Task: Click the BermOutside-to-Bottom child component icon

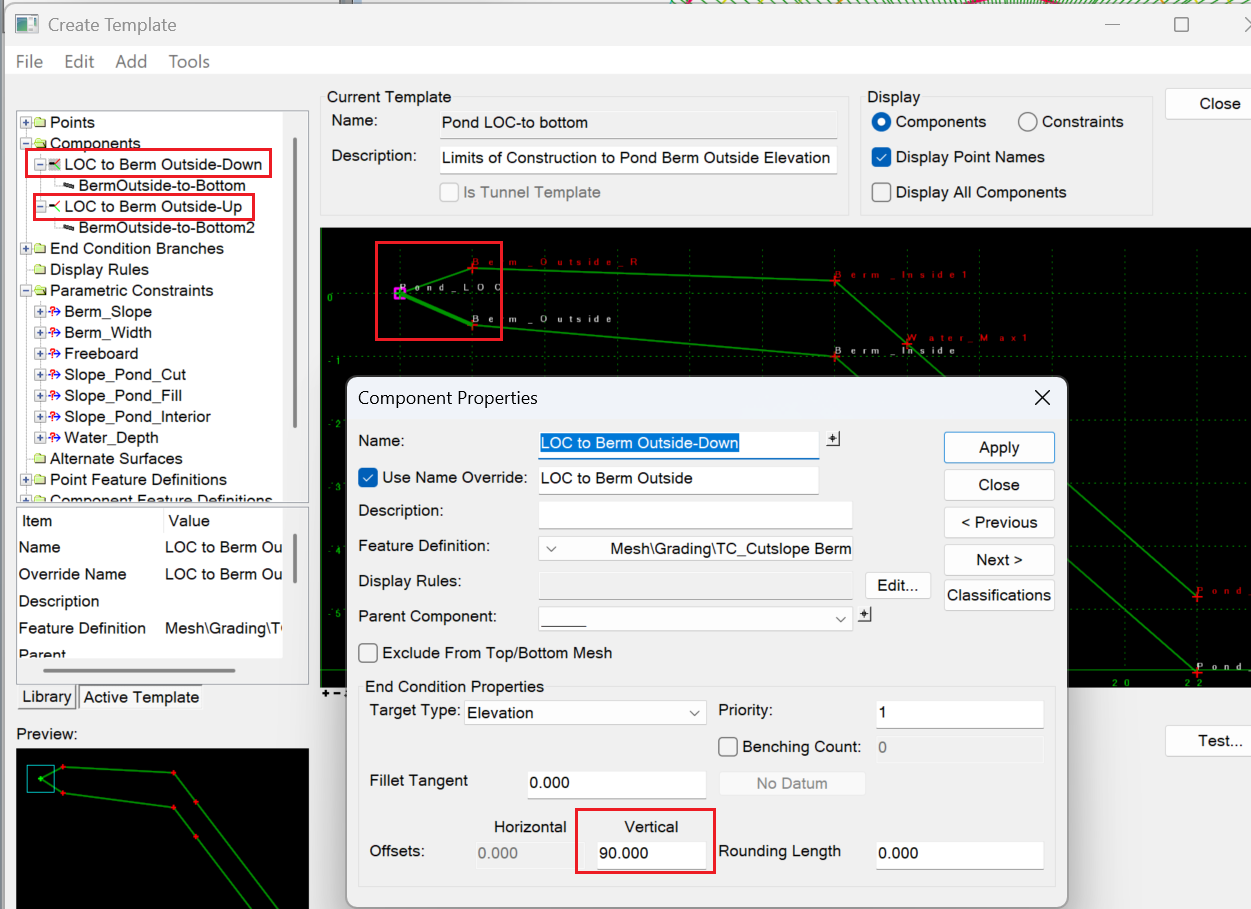Action: point(68,186)
